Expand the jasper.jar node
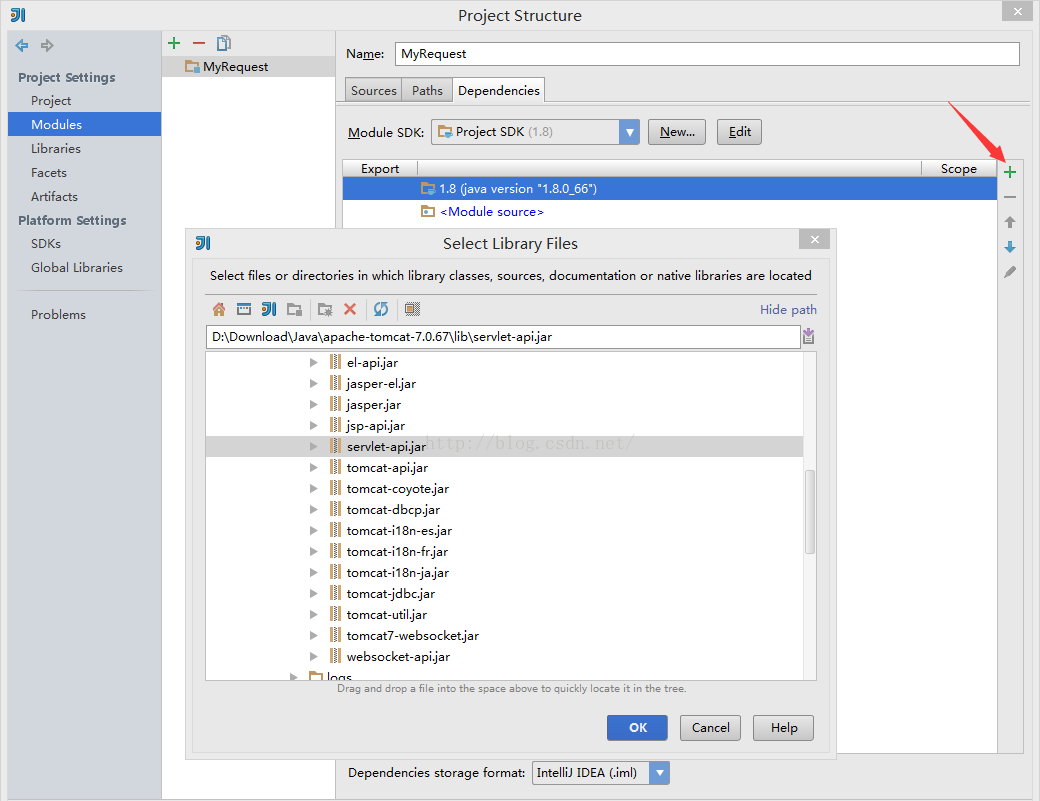The height and width of the screenshot is (801, 1040). (x=313, y=404)
